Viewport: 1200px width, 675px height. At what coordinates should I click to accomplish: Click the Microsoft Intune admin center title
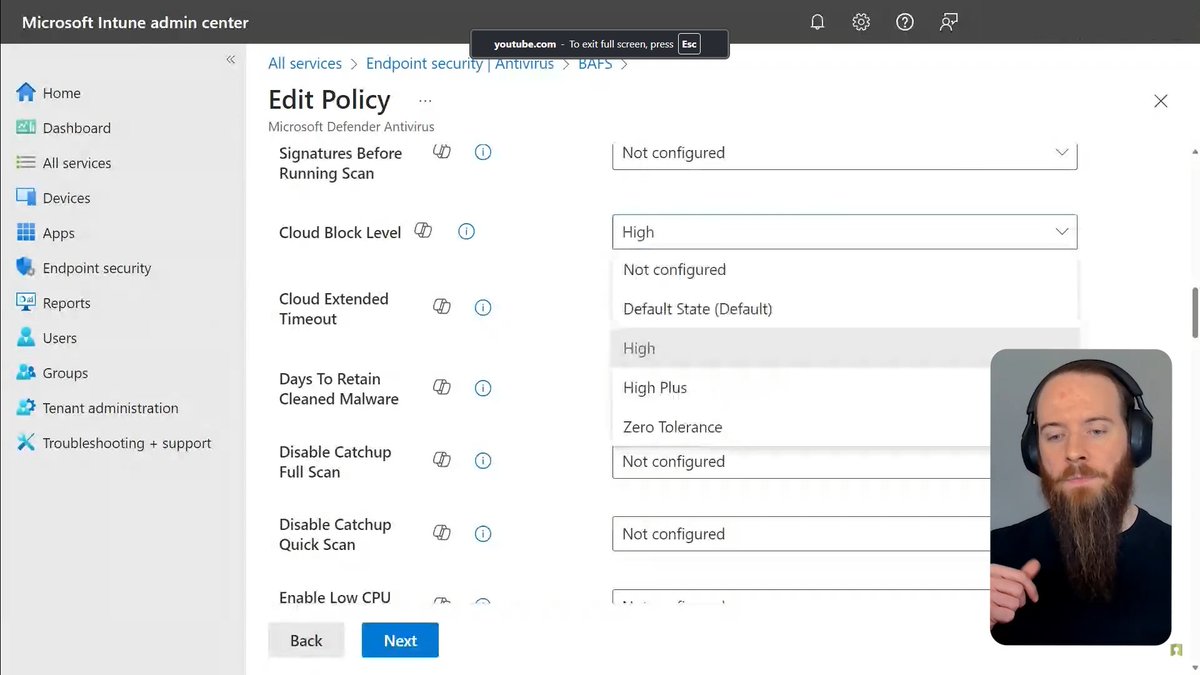135,22
